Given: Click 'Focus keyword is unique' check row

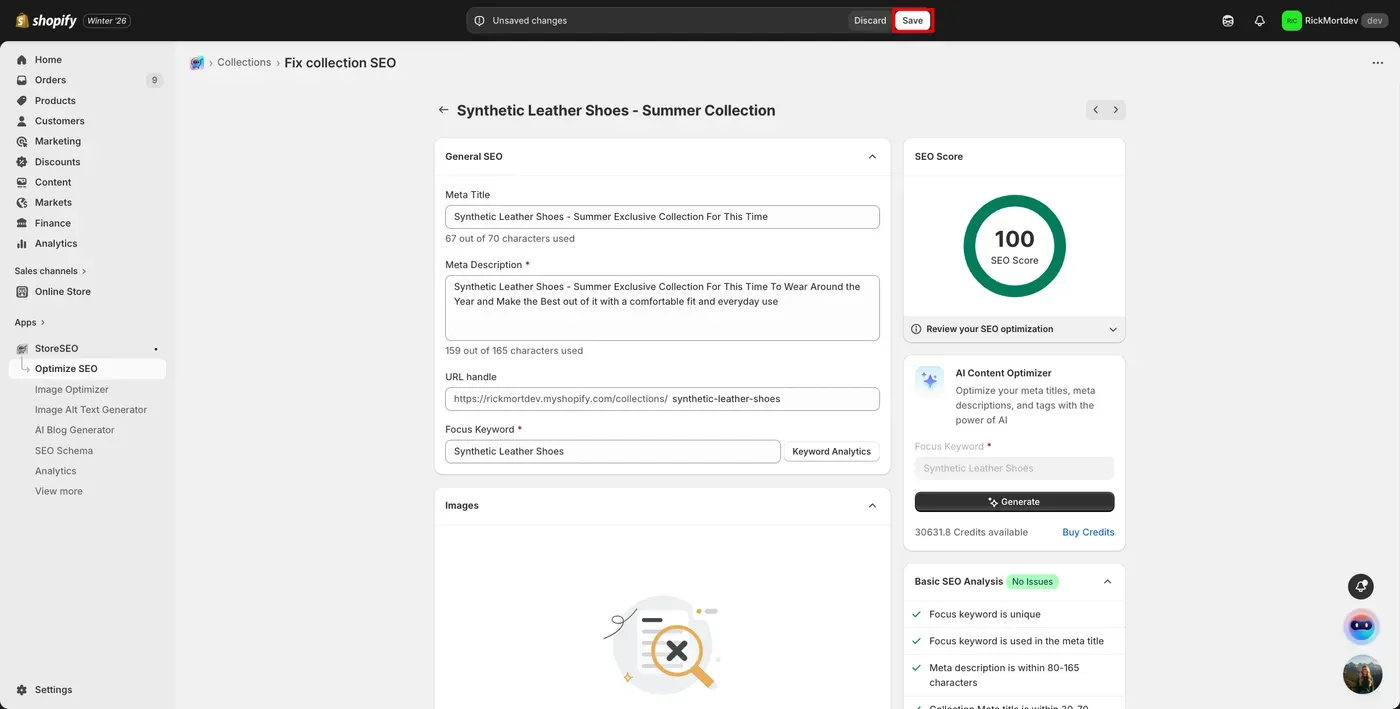Looking at the screenshot, I should [x=1014, y=615].
